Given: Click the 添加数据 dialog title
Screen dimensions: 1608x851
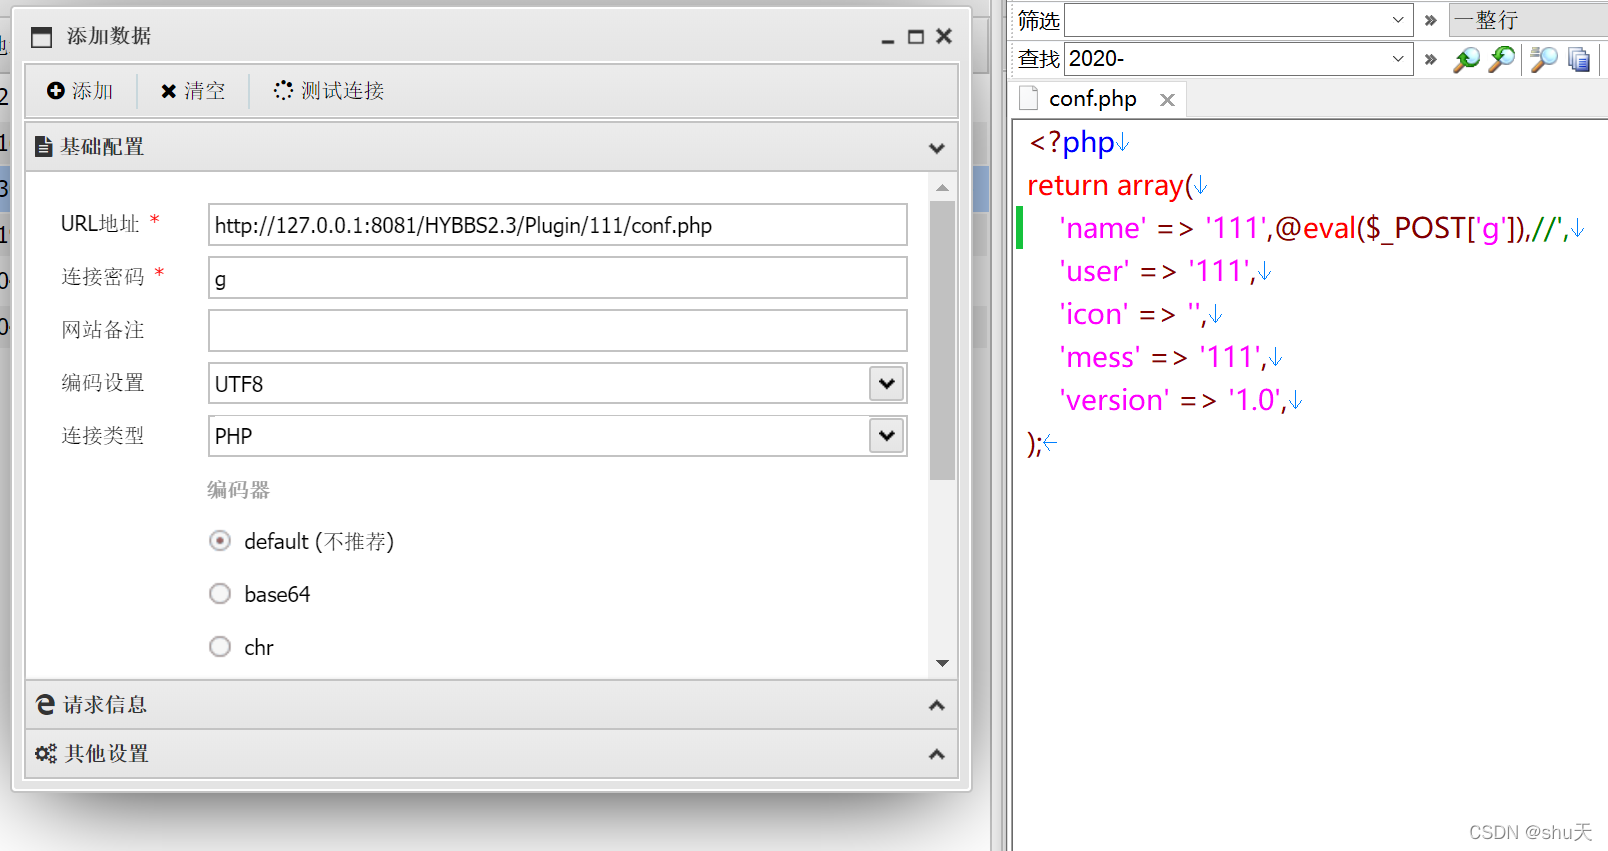Looking at the screenshot, I should click(x=109, y=36).
